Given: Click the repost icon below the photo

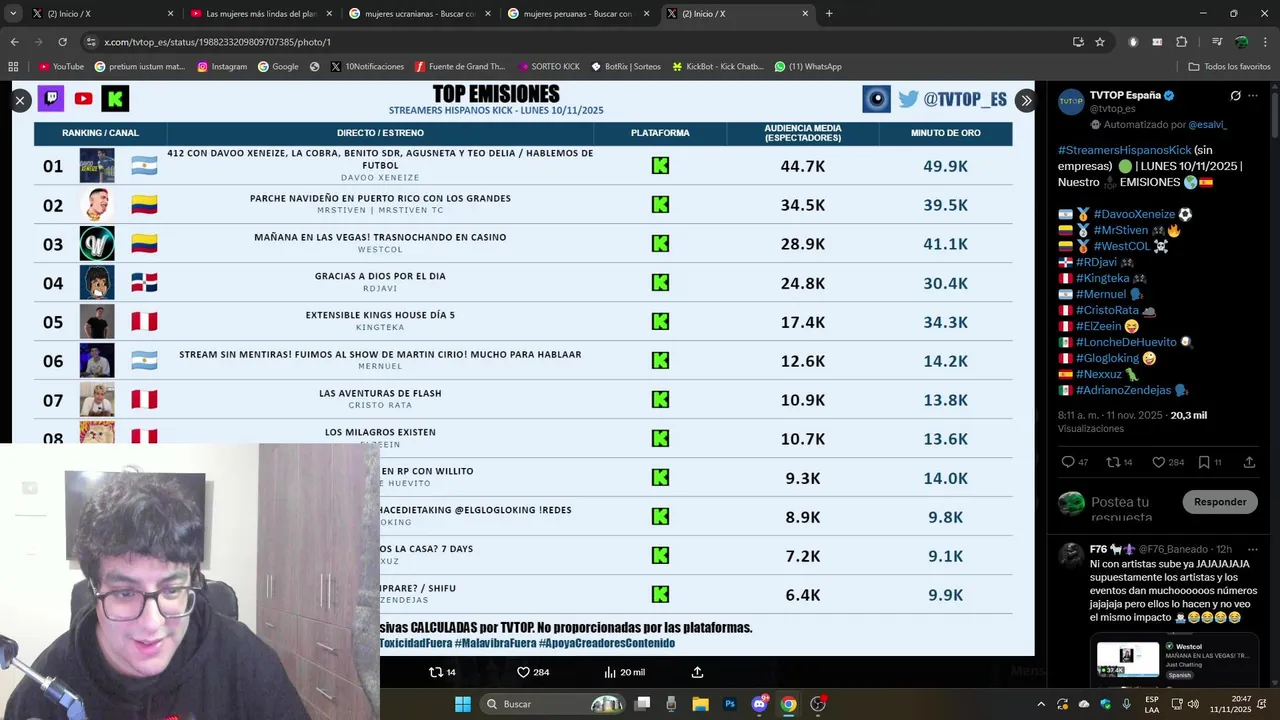Looking at the screenshot, I should click(x=435, y=672).
